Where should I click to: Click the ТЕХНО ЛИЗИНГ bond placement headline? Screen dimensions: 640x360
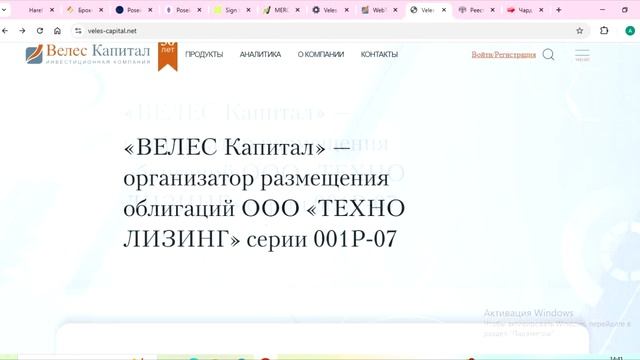pyautogui.click(x=264, y=193)
